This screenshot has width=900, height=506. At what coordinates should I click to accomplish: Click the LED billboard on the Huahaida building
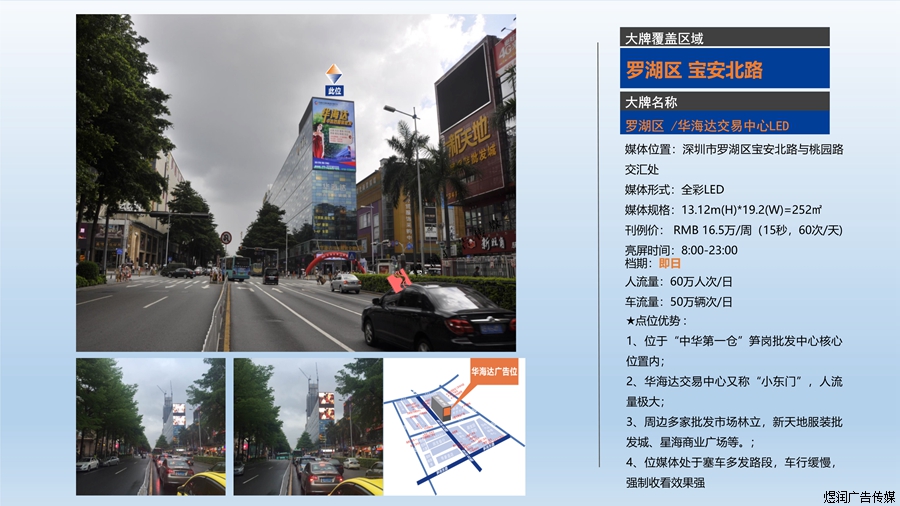click(333, 135)
